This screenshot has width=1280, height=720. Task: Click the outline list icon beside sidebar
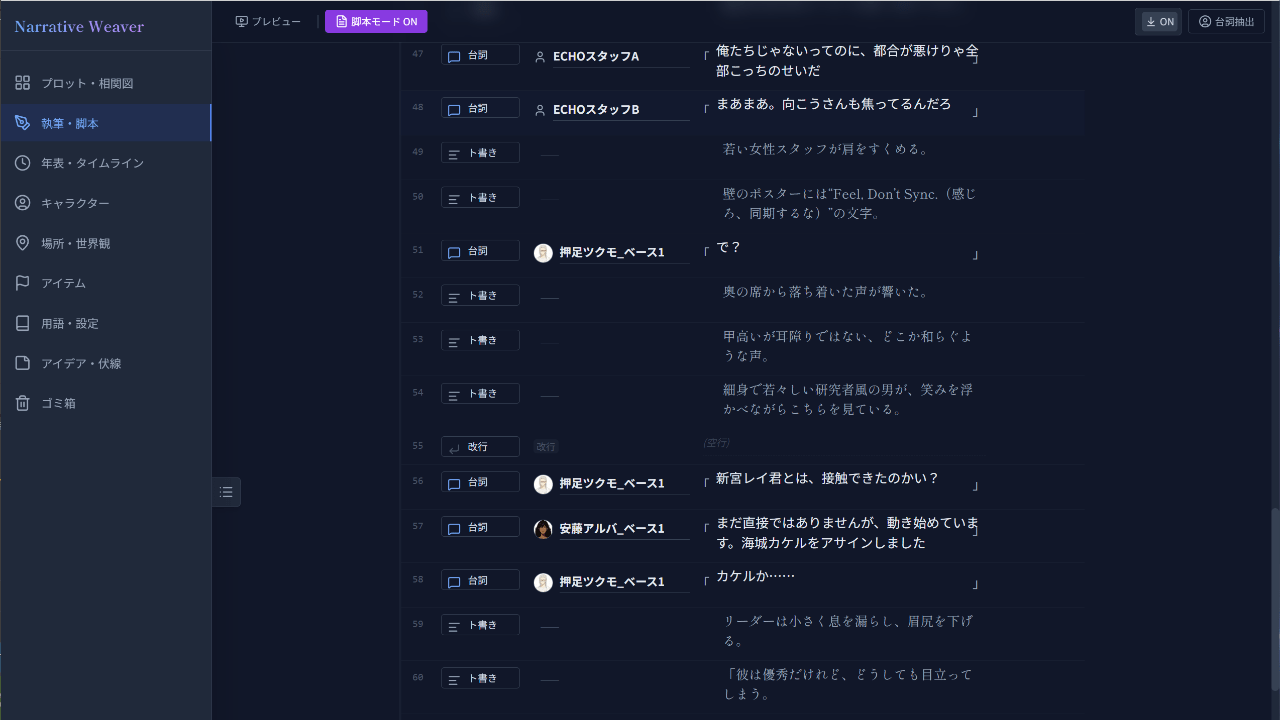coord(226,492)
